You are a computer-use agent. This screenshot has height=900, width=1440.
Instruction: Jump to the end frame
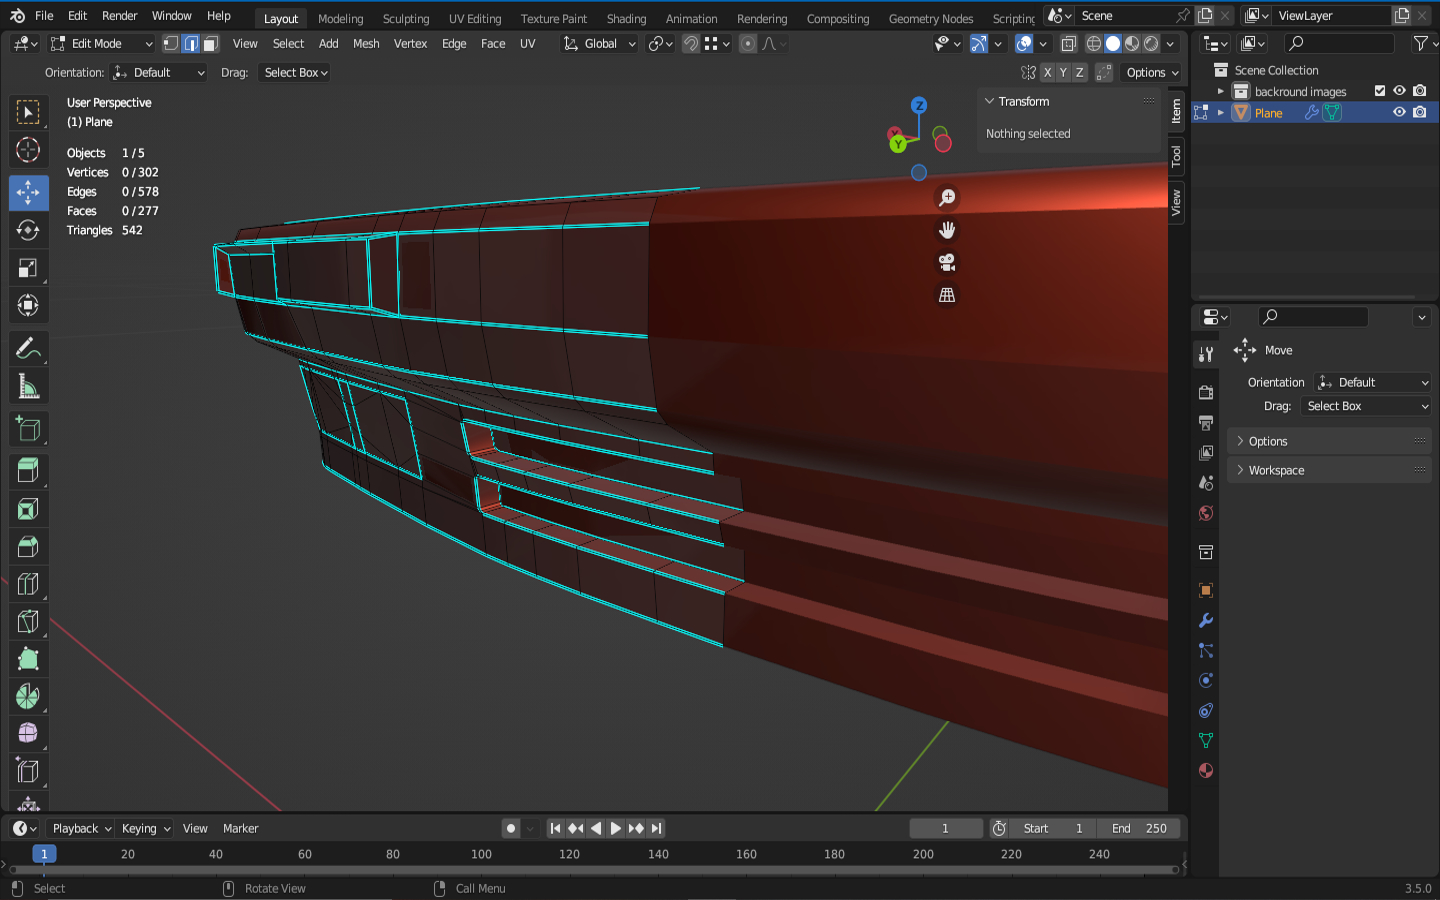[656, 828]
